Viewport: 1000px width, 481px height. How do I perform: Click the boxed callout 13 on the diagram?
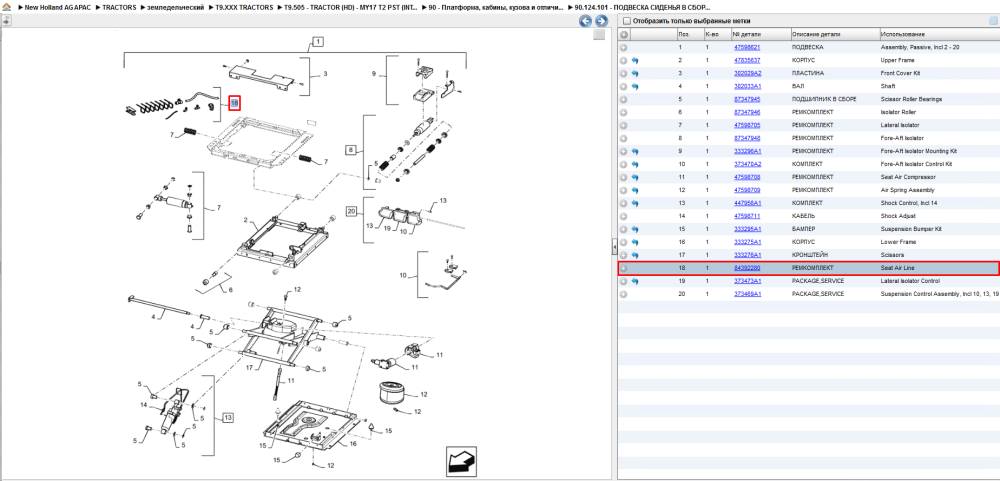pos(228,418)
